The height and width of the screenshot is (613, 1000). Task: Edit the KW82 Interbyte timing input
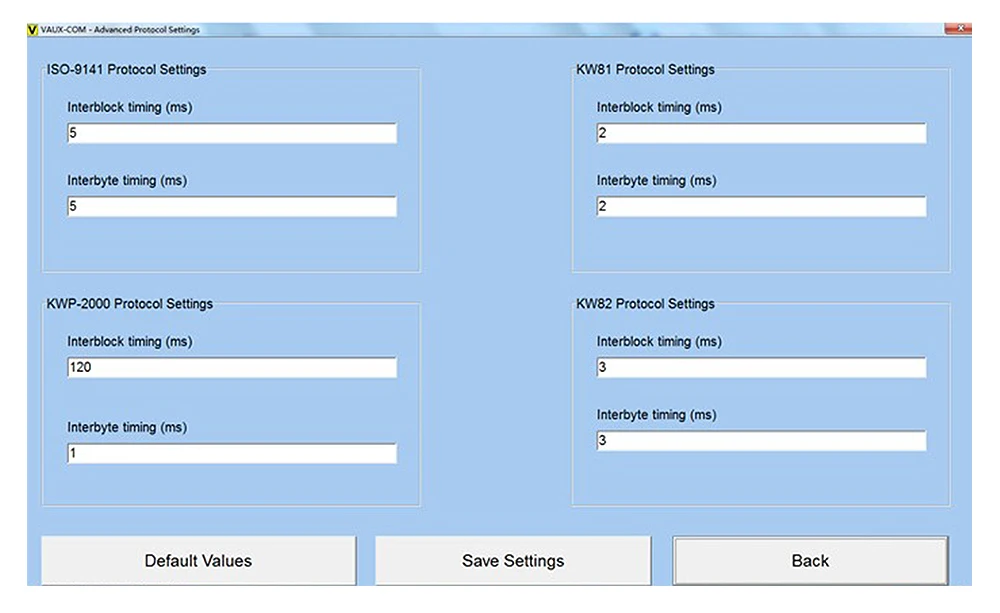click(x=761, y=441)
